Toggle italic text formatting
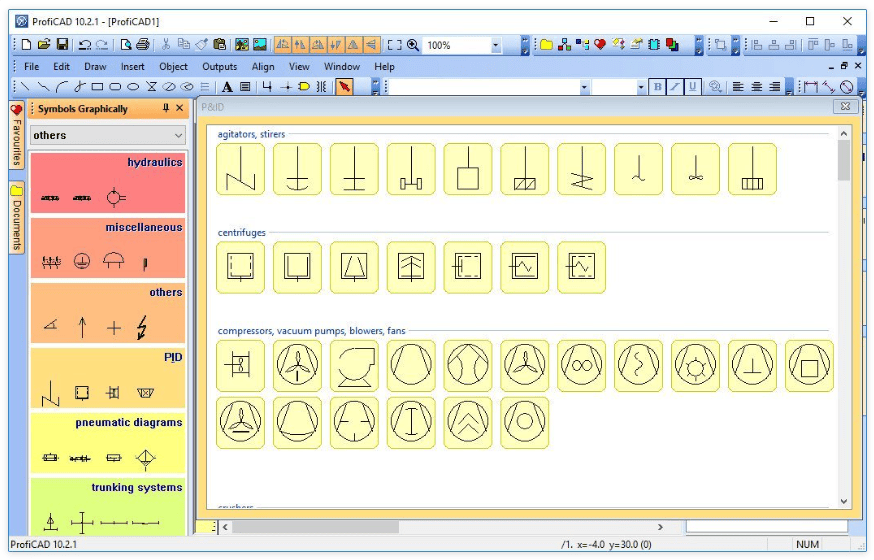Viewport: 874px width, 560px height. click(x=675, y=86)
